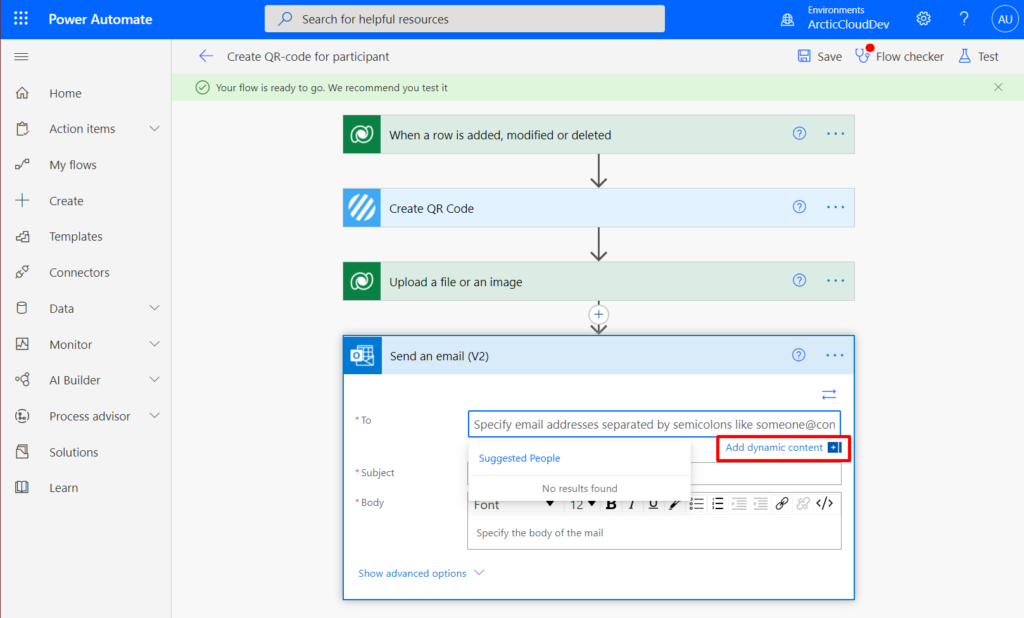Select the row added trigger step
Image resolution: width=1024 pixels, height=618 pixels.
(x=598, y=135)
